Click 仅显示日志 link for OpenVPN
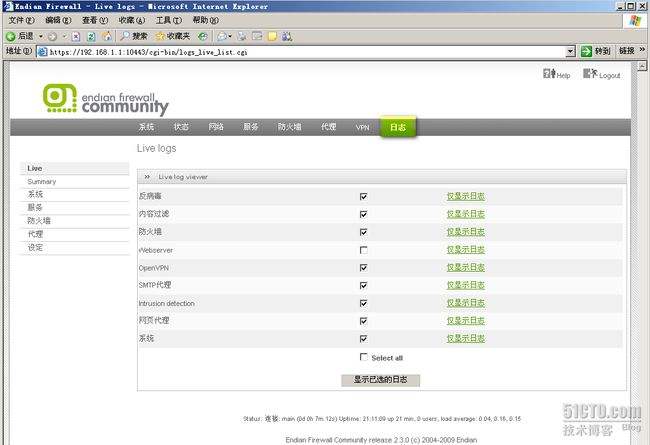The image size is (650, 445). pos(466,267)
